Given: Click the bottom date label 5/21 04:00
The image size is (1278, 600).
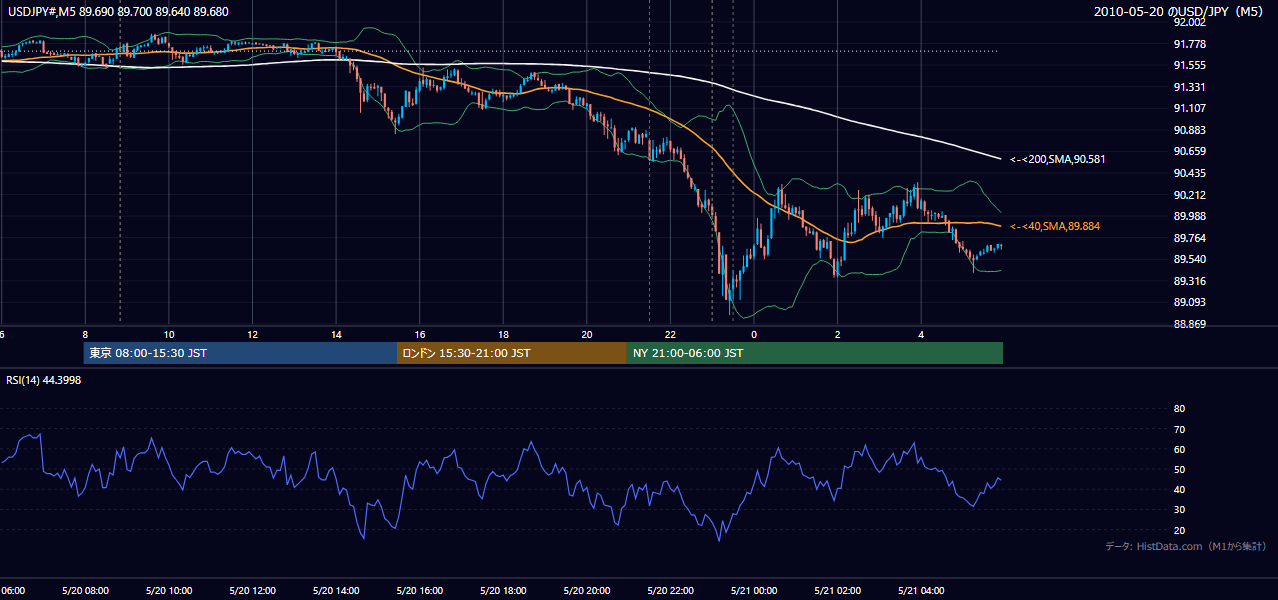Looking at the screenshot, I should tap(921, 590).
